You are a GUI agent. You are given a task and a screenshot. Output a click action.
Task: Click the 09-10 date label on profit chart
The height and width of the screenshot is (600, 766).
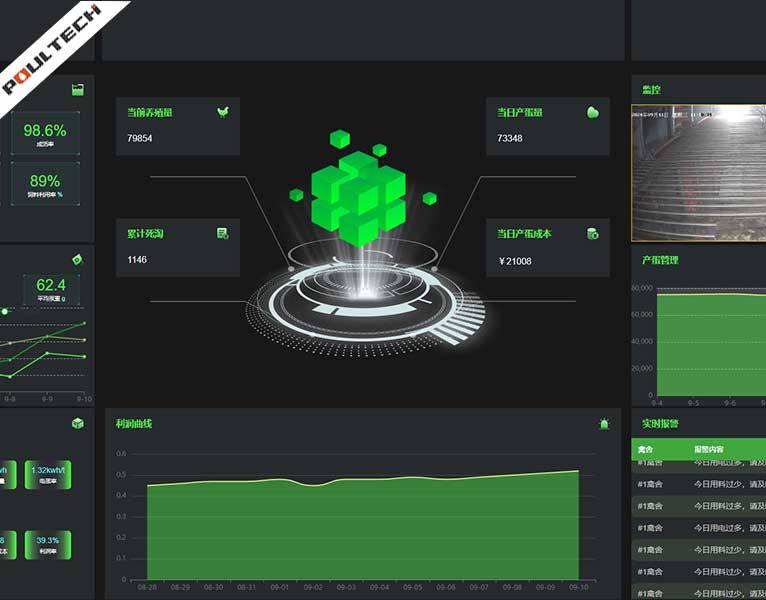[x=578, y=587]
